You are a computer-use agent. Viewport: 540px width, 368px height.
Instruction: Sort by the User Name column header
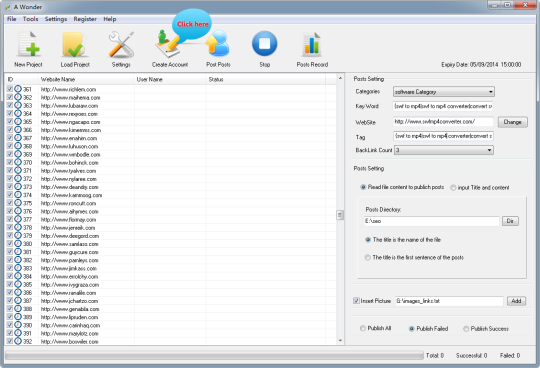coord(170,80)
